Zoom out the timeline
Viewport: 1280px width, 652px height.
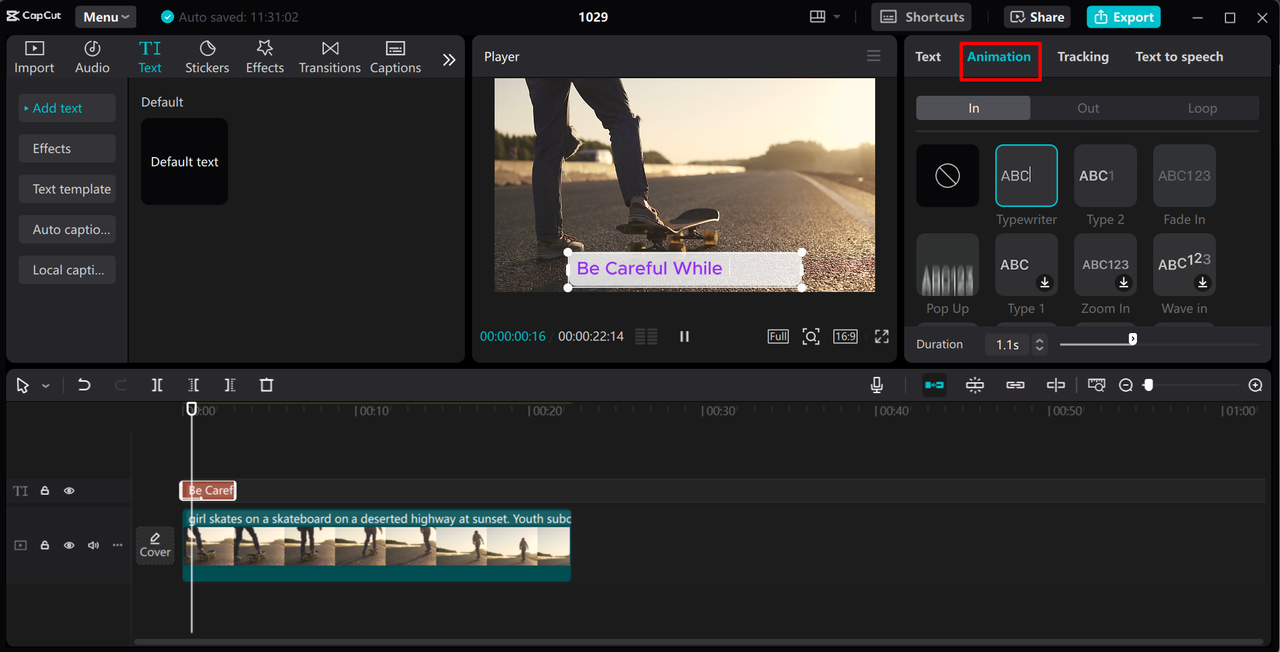coord(1126,385)
